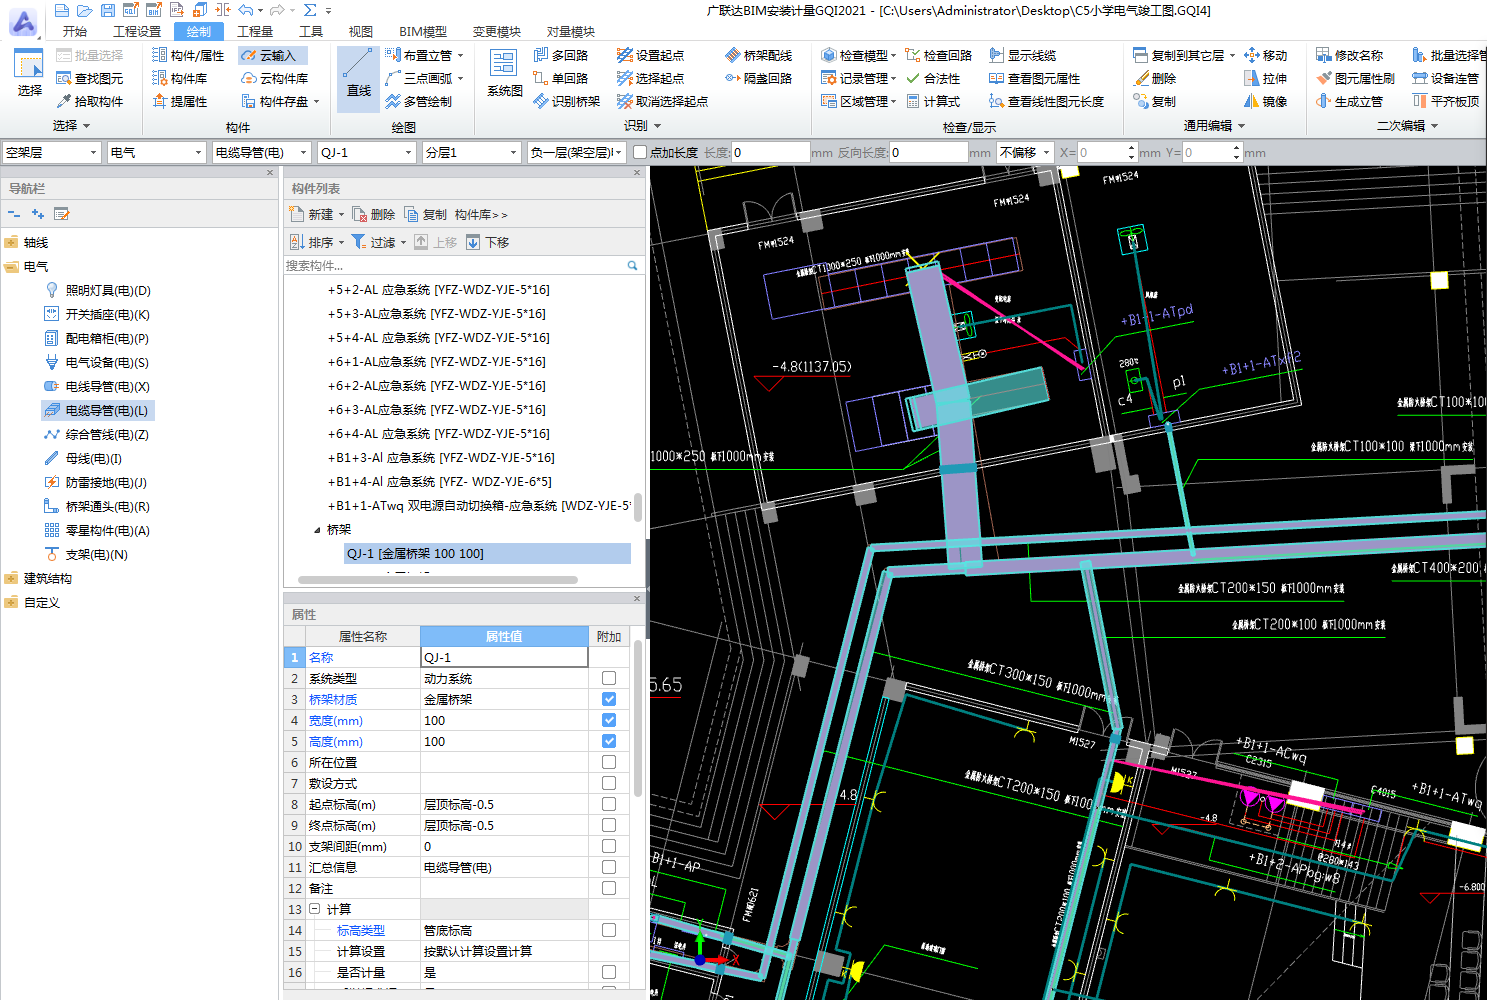Click 图元属性刷 tool

pyautogui.click(x=1355, y=78)
